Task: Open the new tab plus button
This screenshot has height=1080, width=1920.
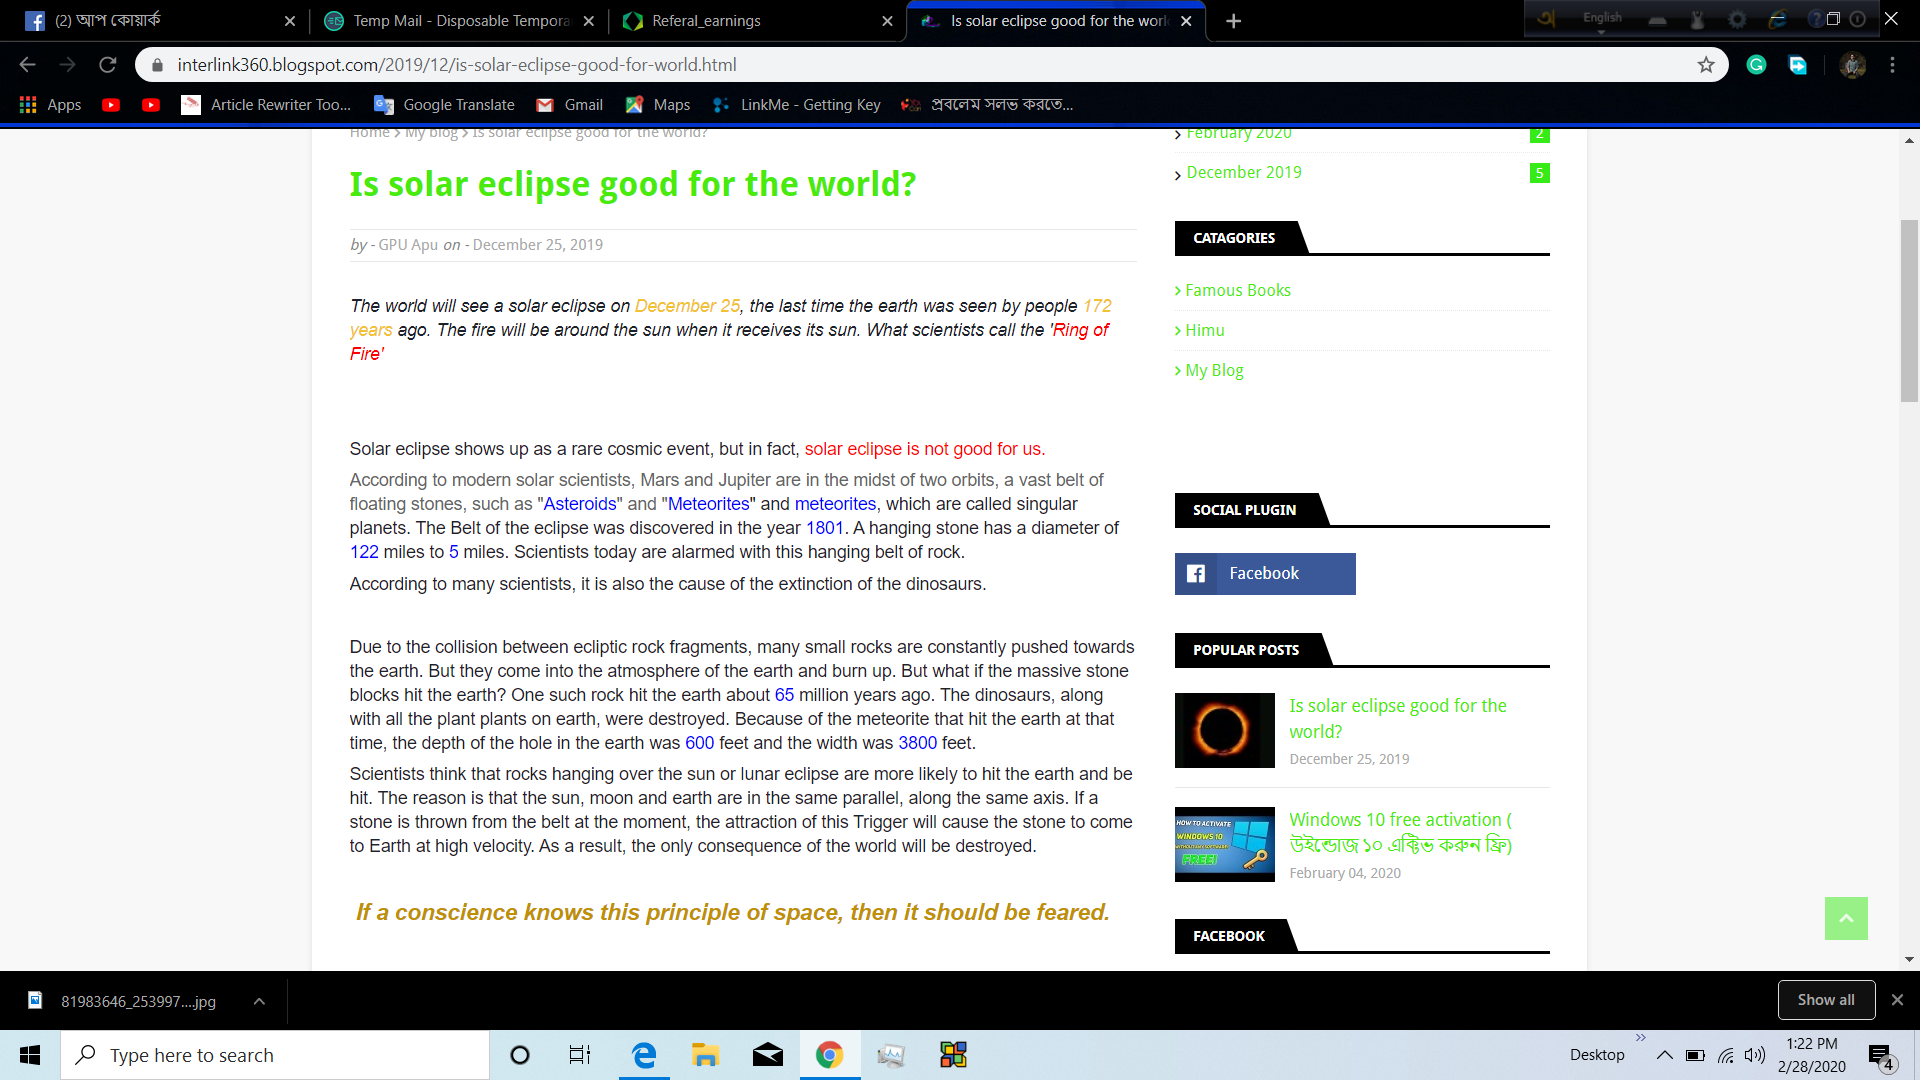Action: point(1234,21)
